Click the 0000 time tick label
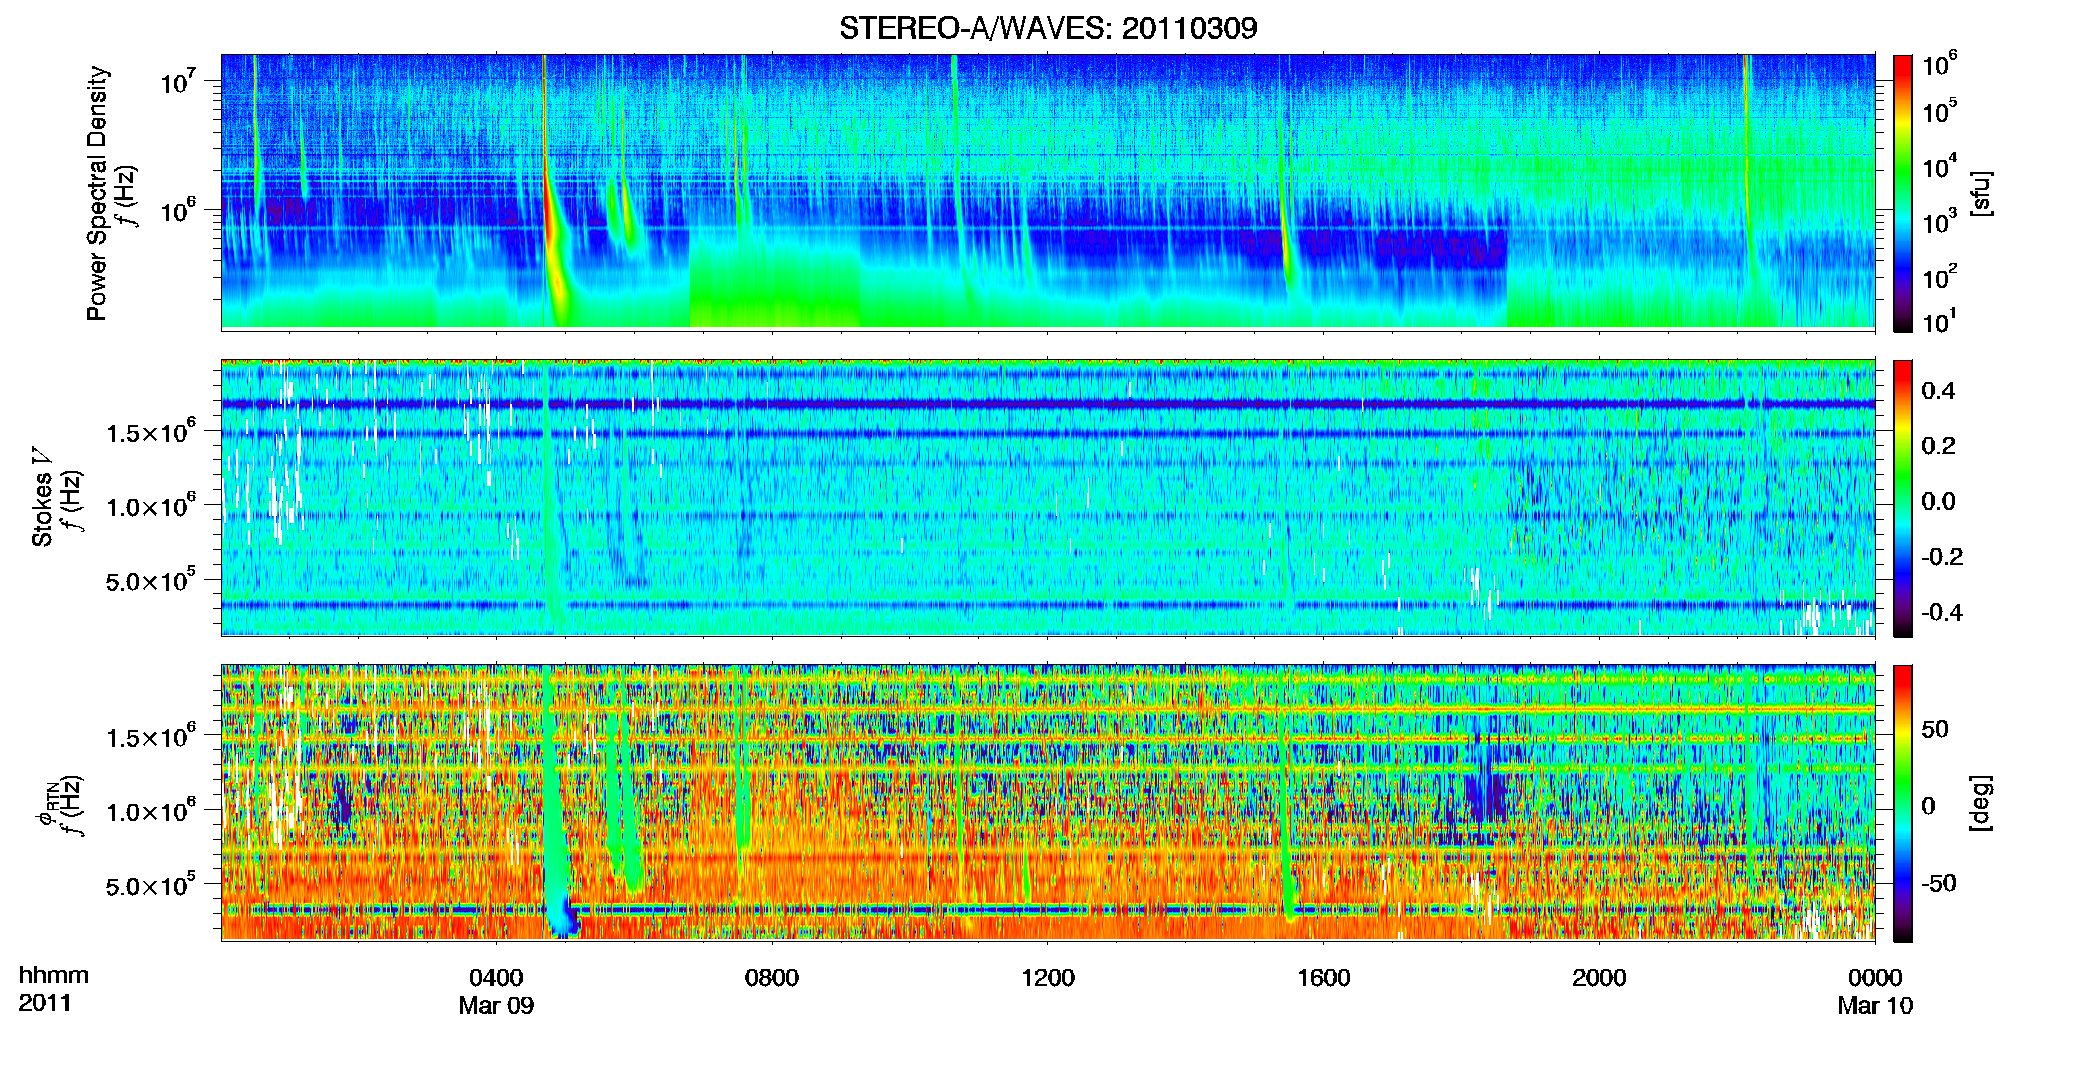2096x1080 pixels. pyautogui.click(x=1875, y=977)
